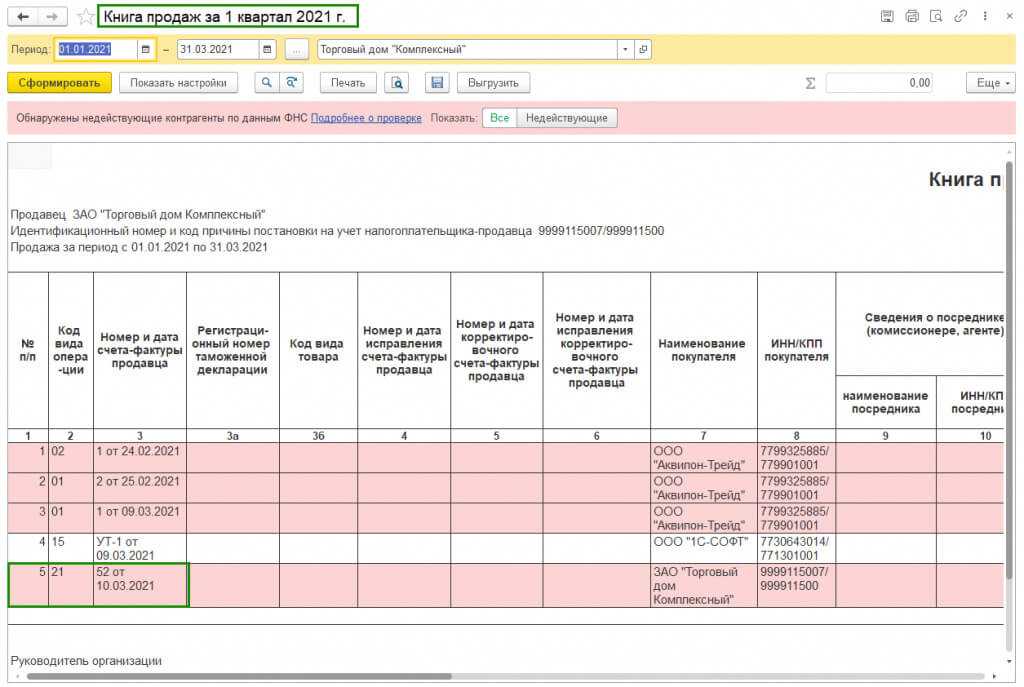
Task: Click the print preview icon
Action: [397, 83]
